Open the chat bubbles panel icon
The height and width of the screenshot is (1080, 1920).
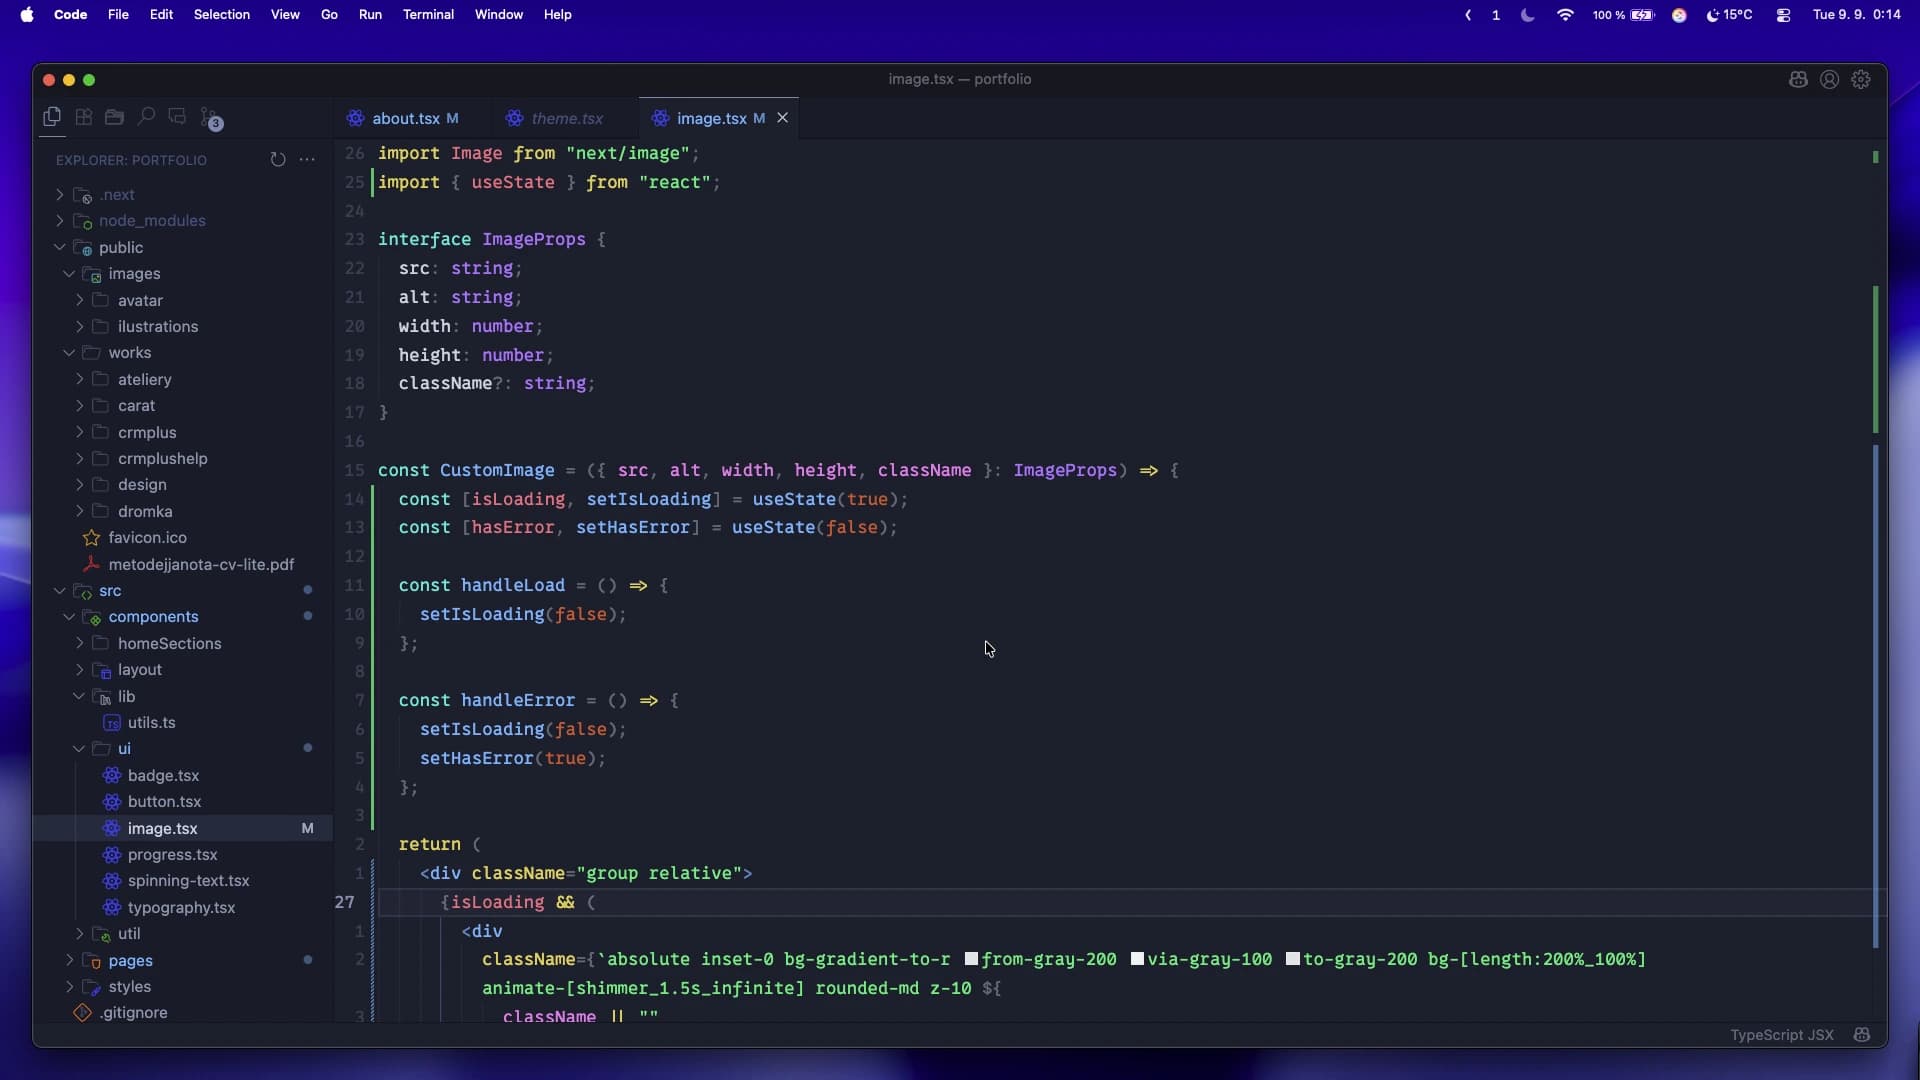[x=177, y=117]
